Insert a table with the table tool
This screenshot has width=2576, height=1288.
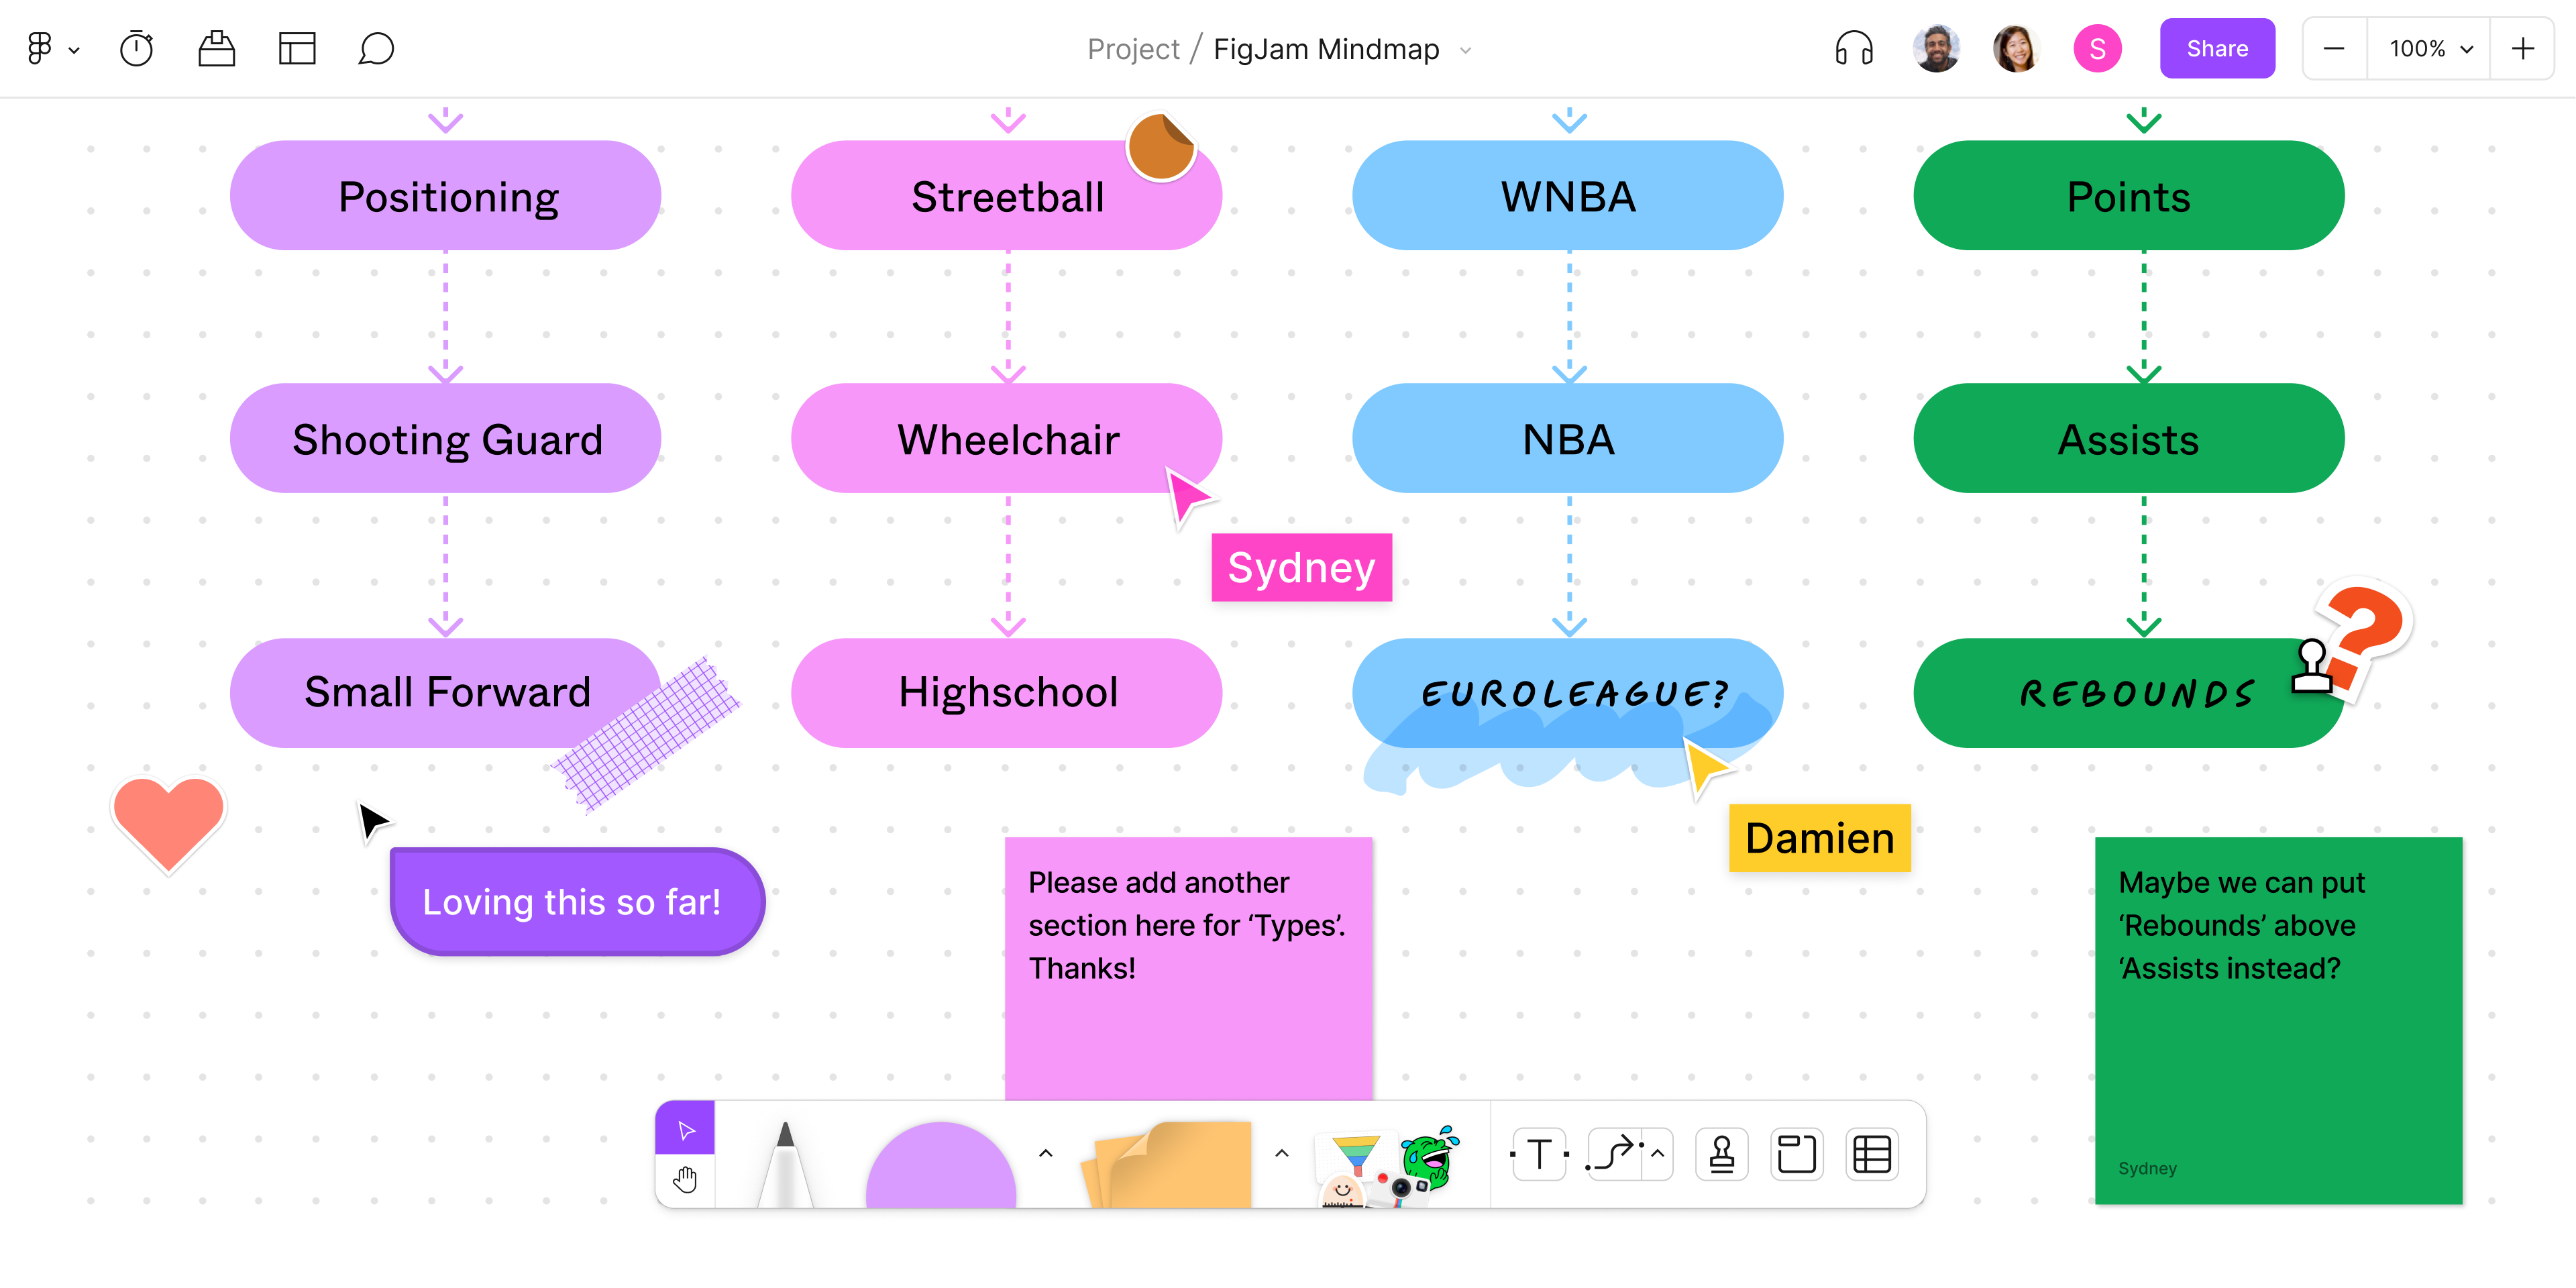point(1871,1155)
